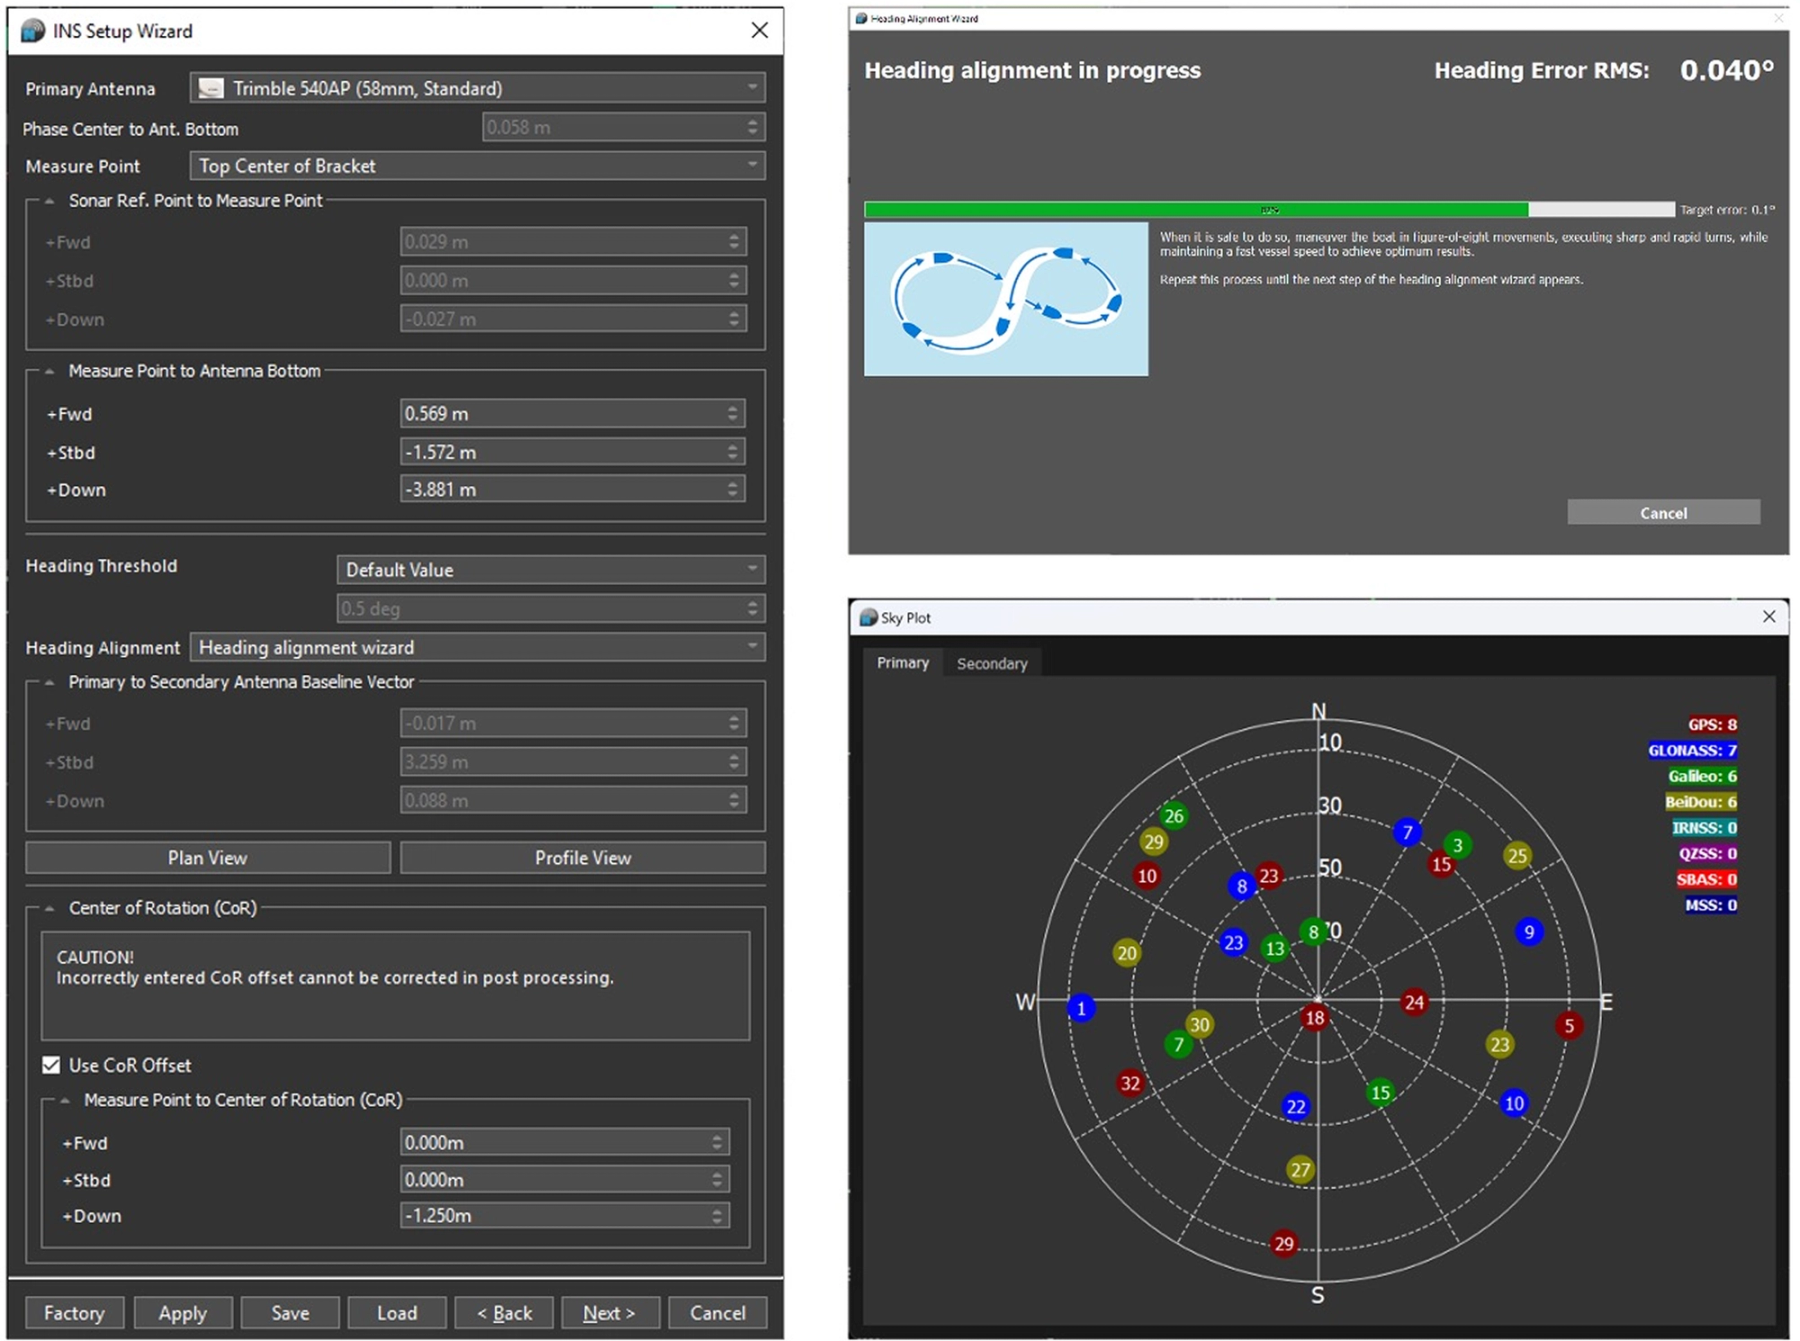Close the Sky Plot window
Viewport: 1800px width, 1341px height.
tap(1769, 617)
